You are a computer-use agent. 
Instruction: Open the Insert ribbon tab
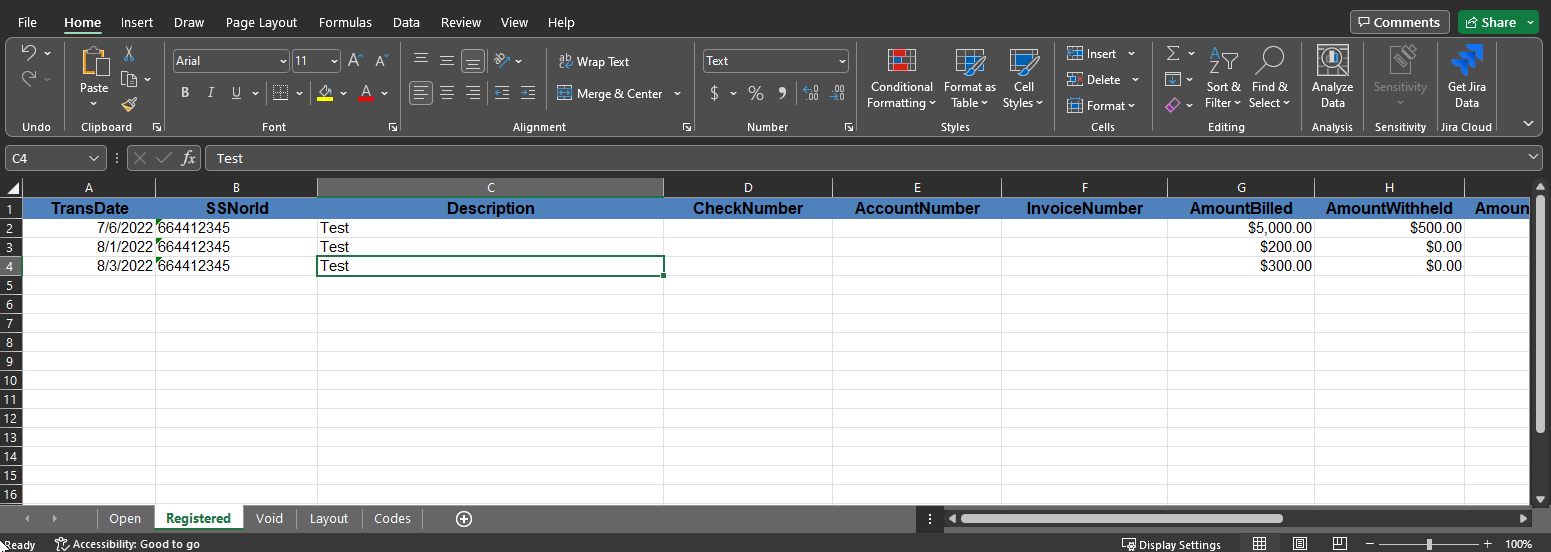(137, 22)
